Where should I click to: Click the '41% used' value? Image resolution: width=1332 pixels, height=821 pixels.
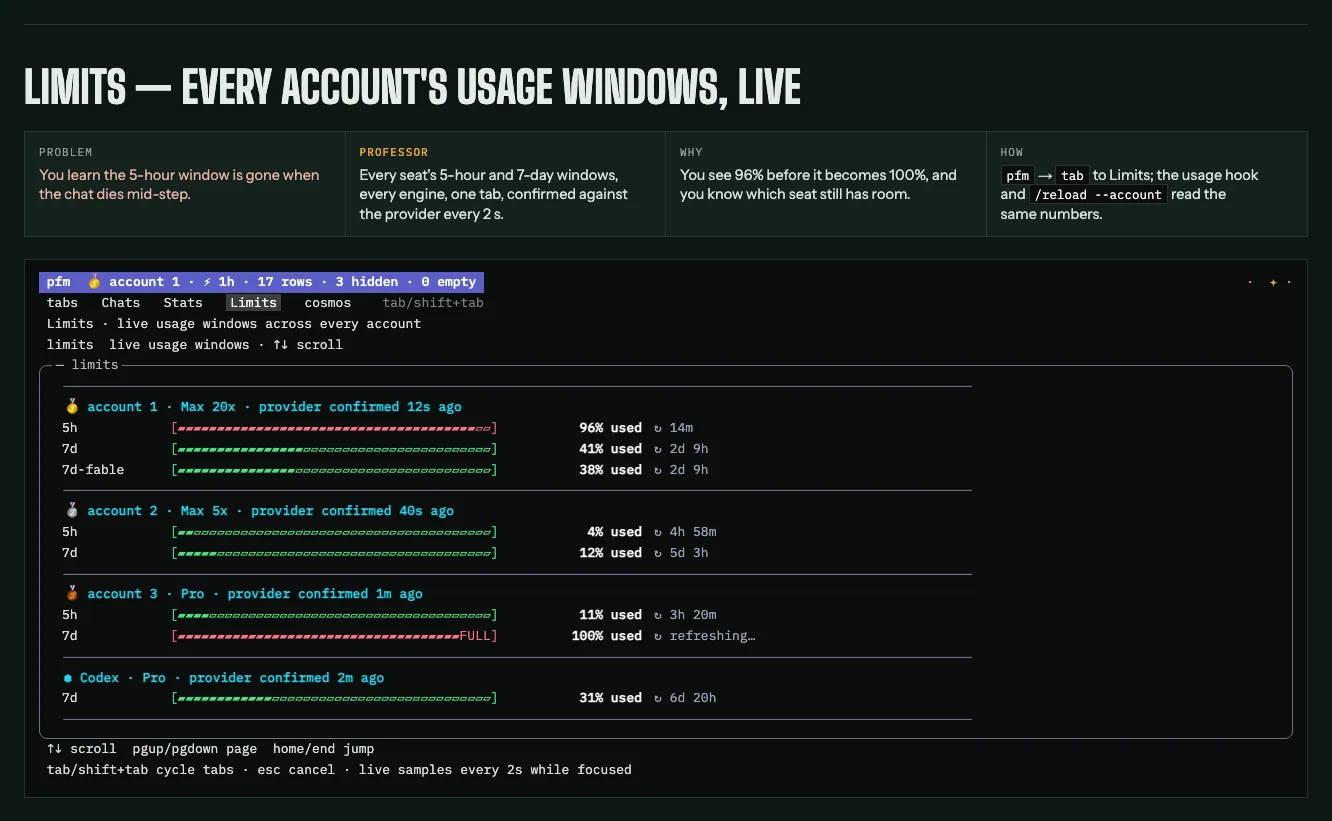(x=610, y=449)
